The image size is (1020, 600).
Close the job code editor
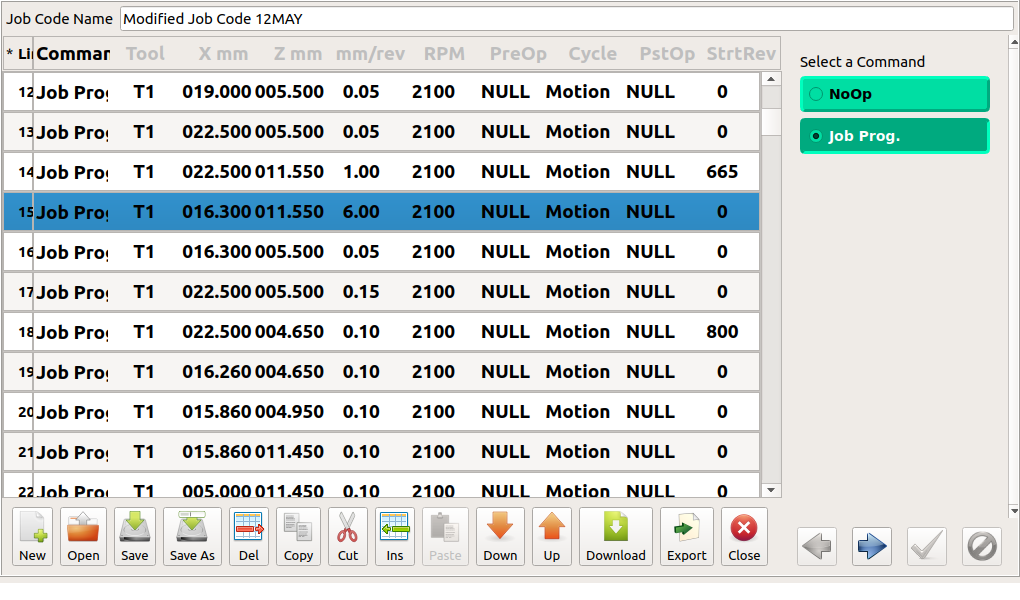(x=744, y=536)
